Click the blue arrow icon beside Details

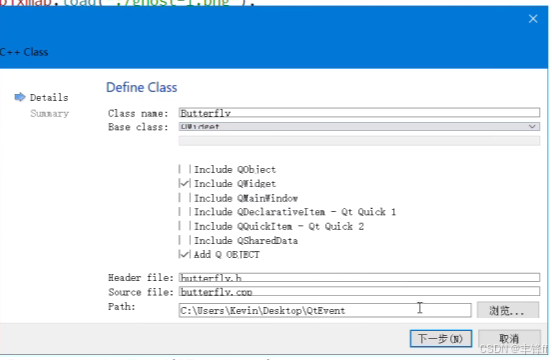(x=20, y=97)
